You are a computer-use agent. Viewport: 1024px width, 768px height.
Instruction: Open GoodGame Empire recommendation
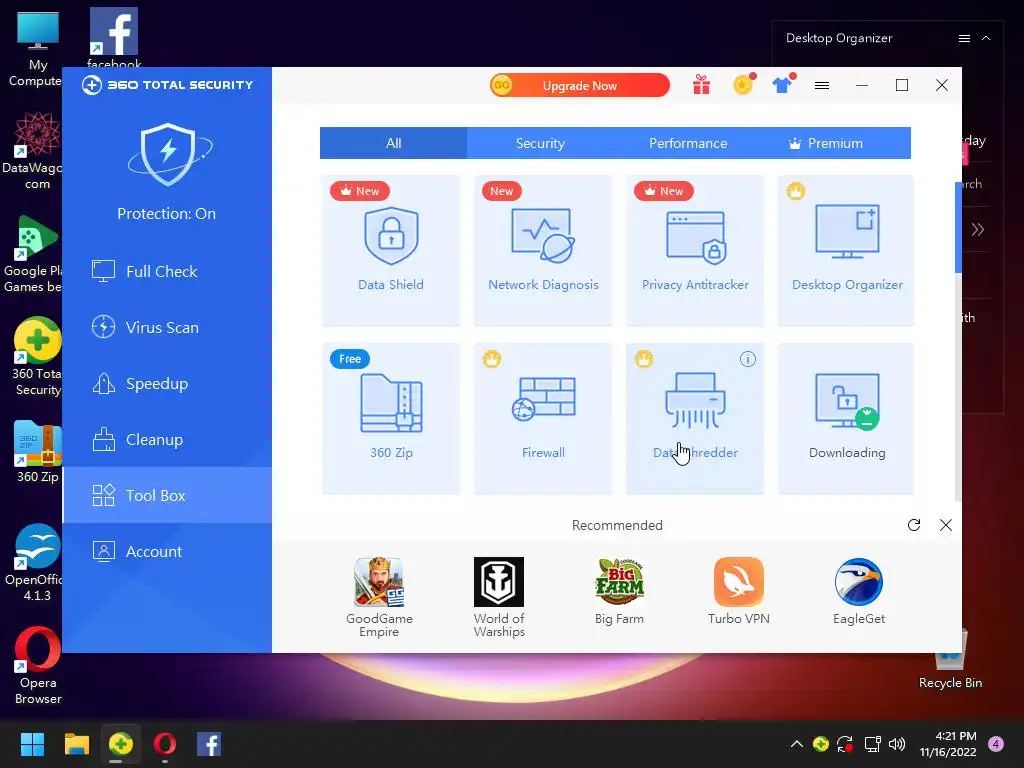click(379, 597)
